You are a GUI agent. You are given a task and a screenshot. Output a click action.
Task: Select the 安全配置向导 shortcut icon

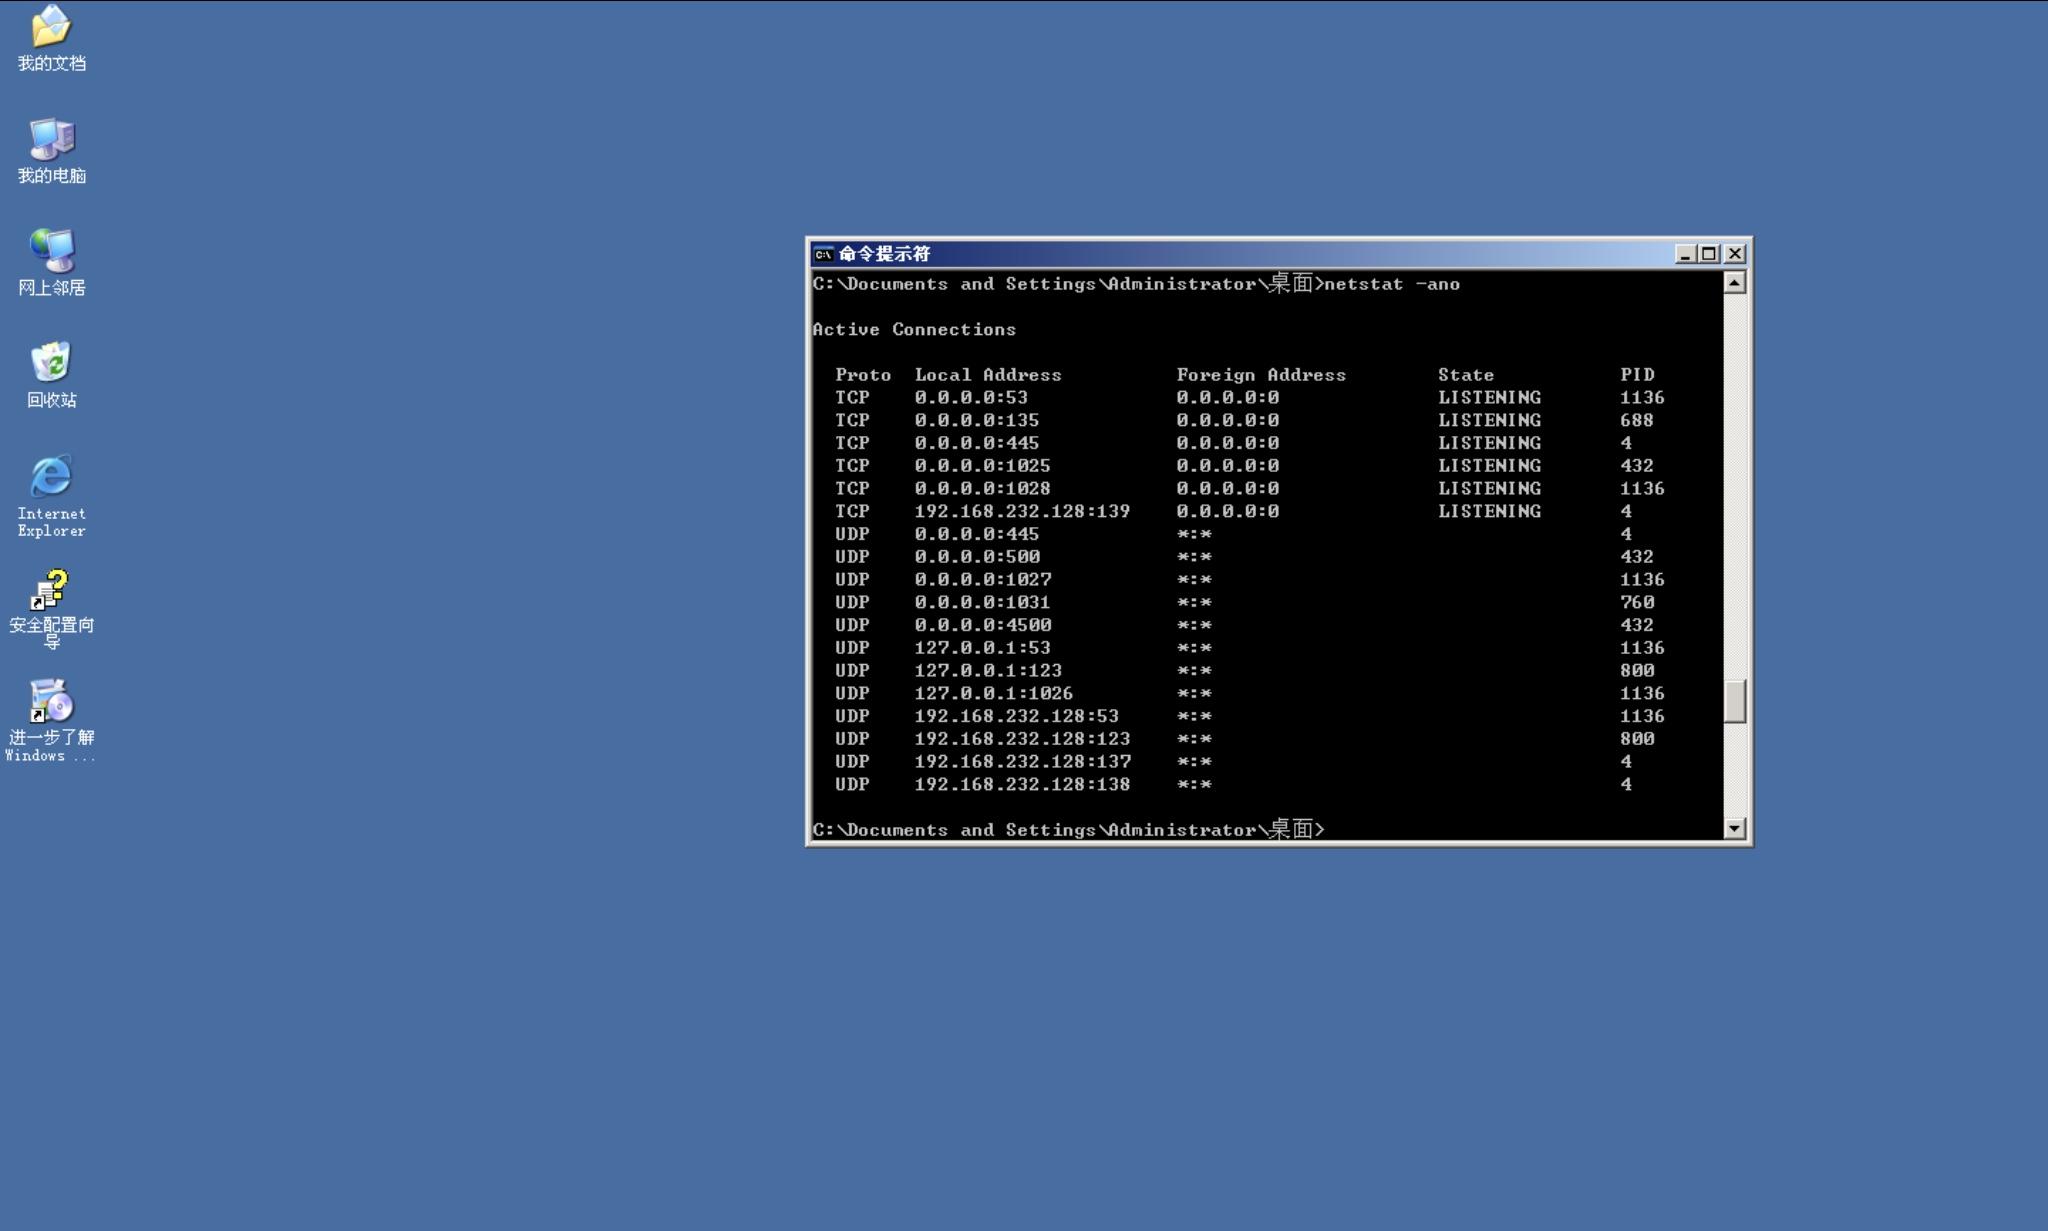(x=51, y=610)
